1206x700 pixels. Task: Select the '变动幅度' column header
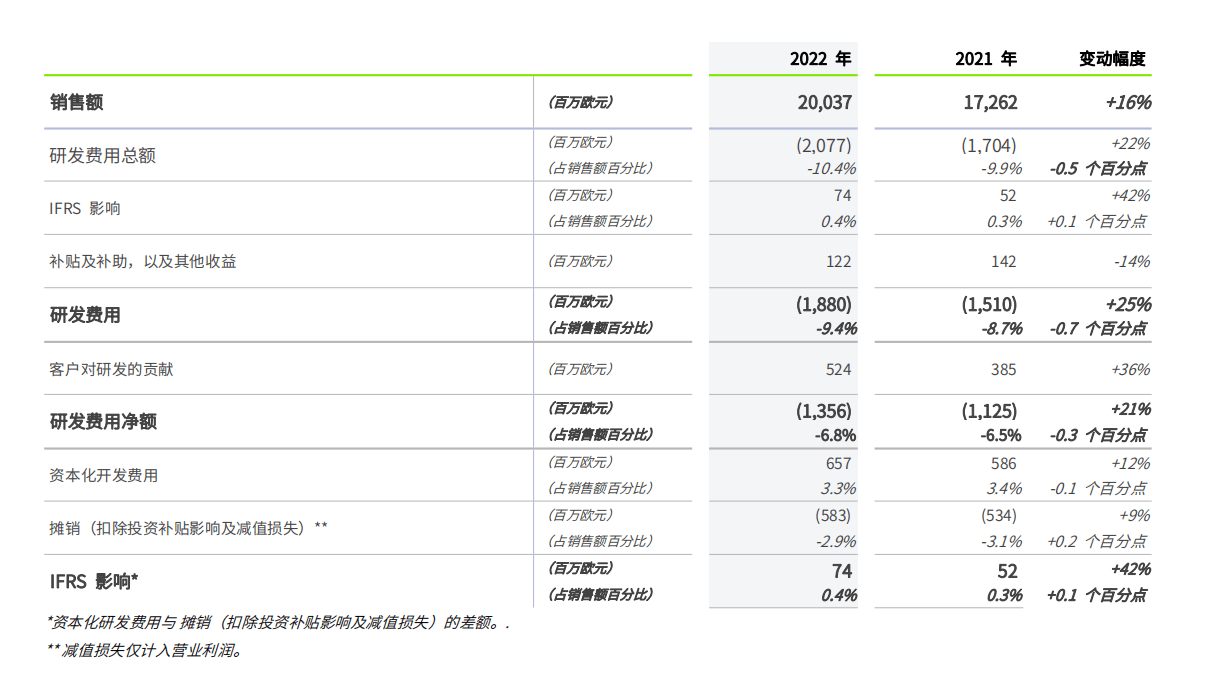coord(1112,59)
